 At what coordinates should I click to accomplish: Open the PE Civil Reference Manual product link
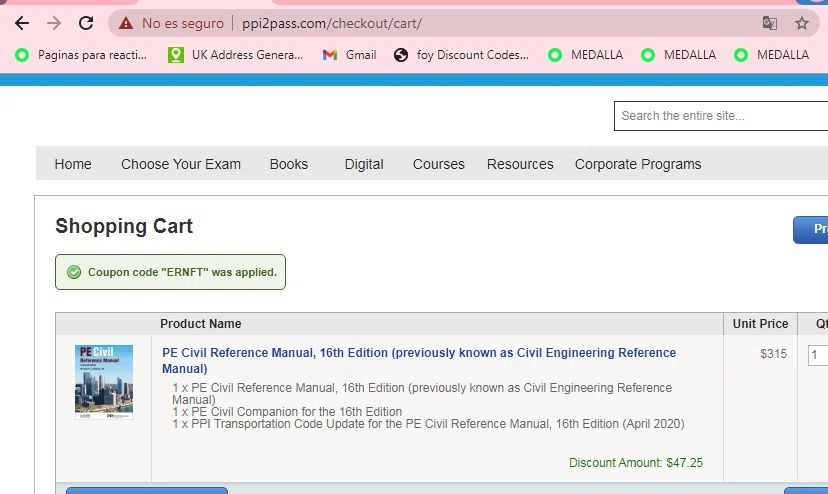[x=419, y=360]
